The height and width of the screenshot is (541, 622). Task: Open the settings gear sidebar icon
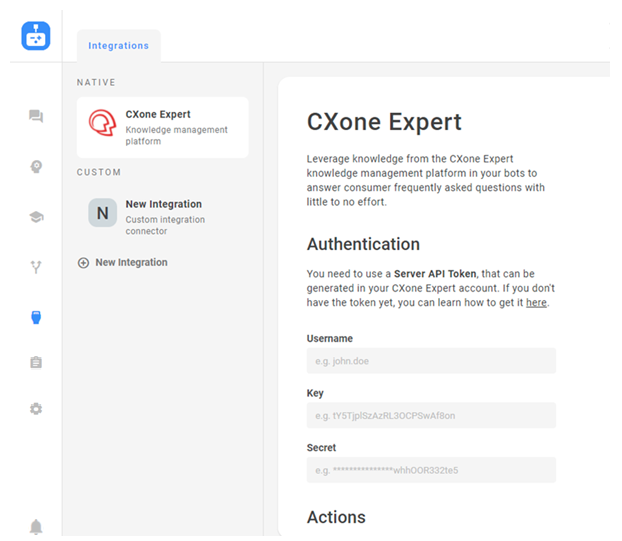point(36,409)
